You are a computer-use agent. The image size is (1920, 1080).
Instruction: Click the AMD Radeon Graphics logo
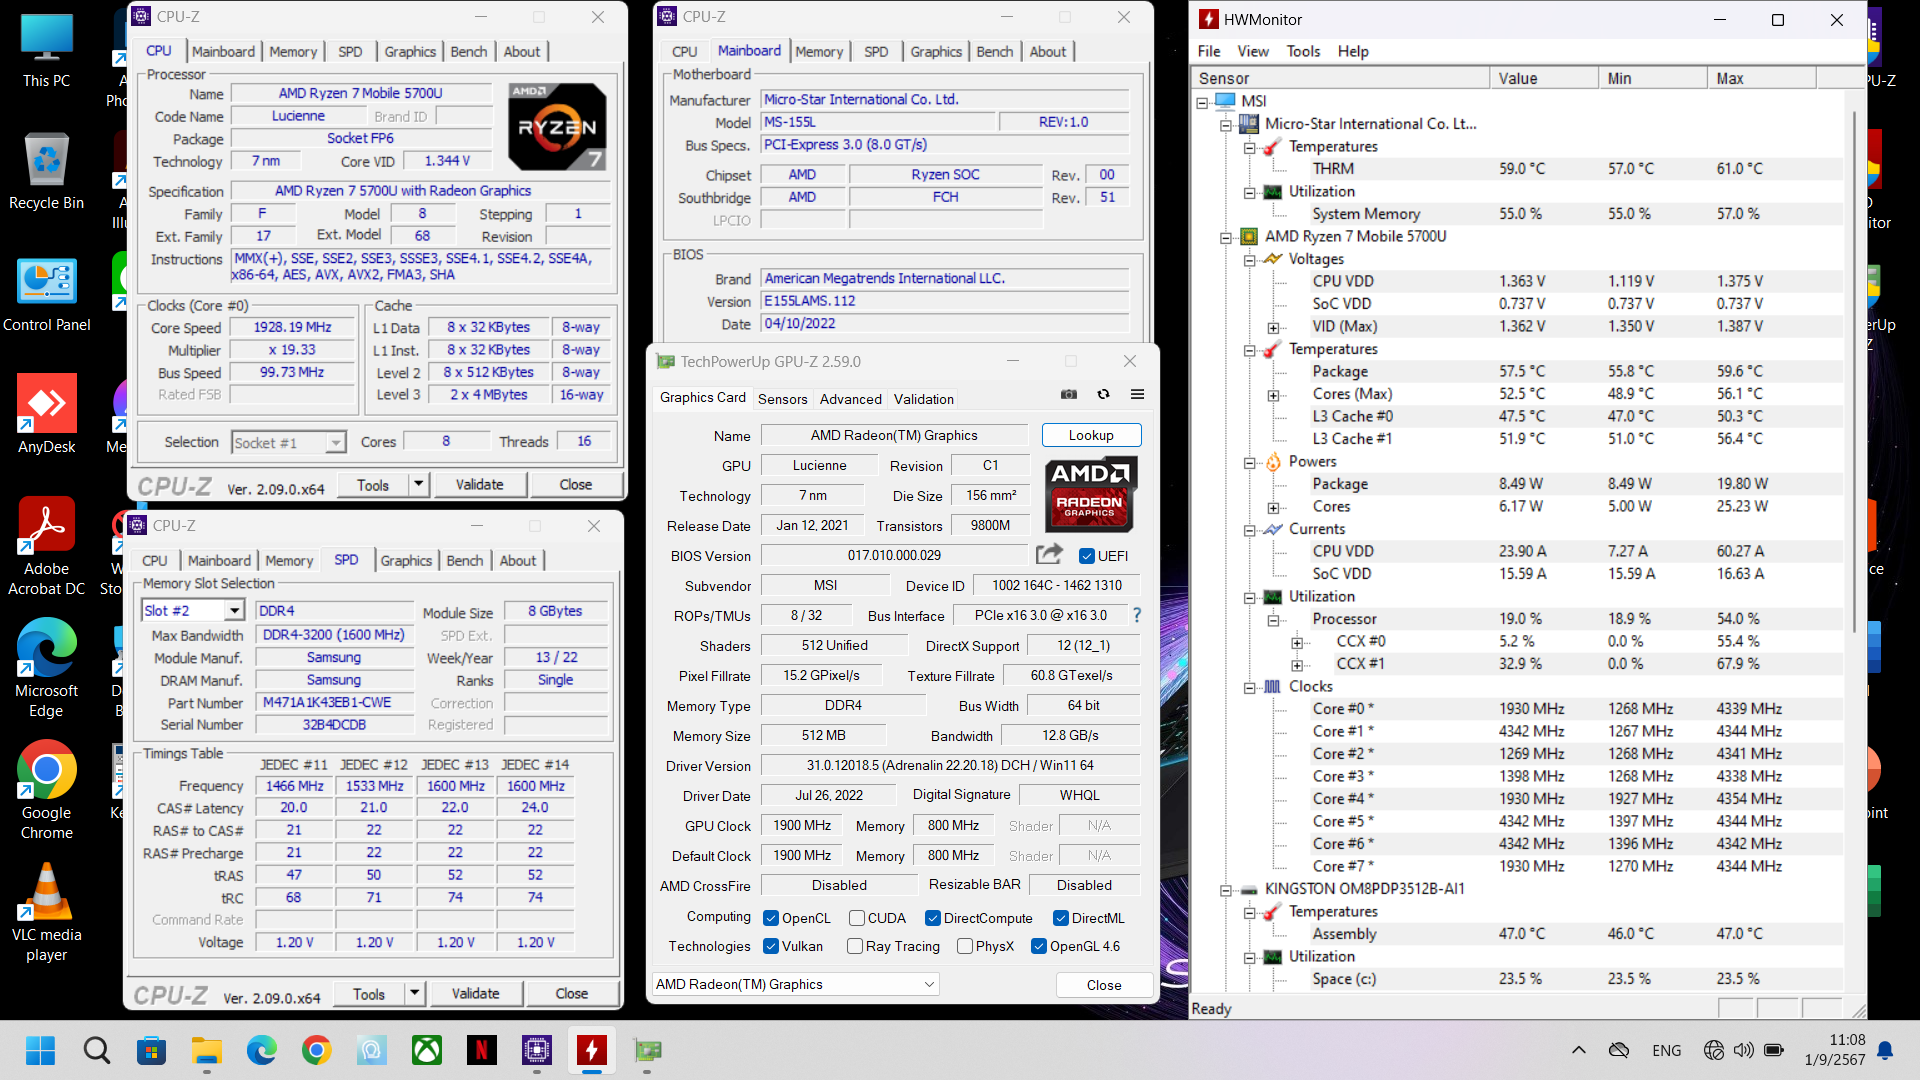[x=1090, y=494]
